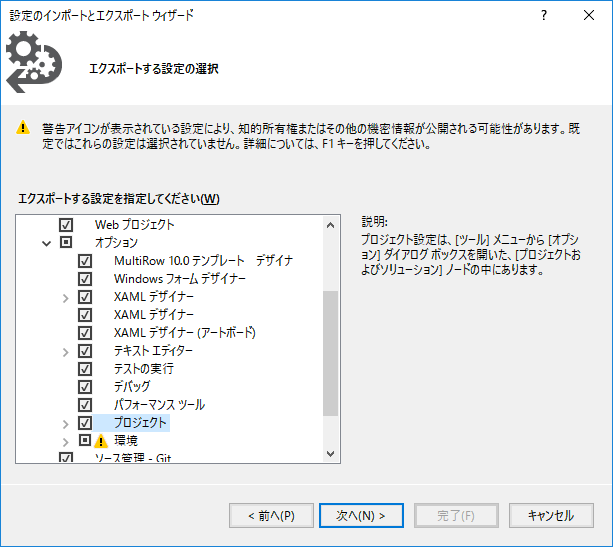This screenshot has height=547, width=613.
Task: Select the テストの実行 item
Action: (x=143, y=369)
